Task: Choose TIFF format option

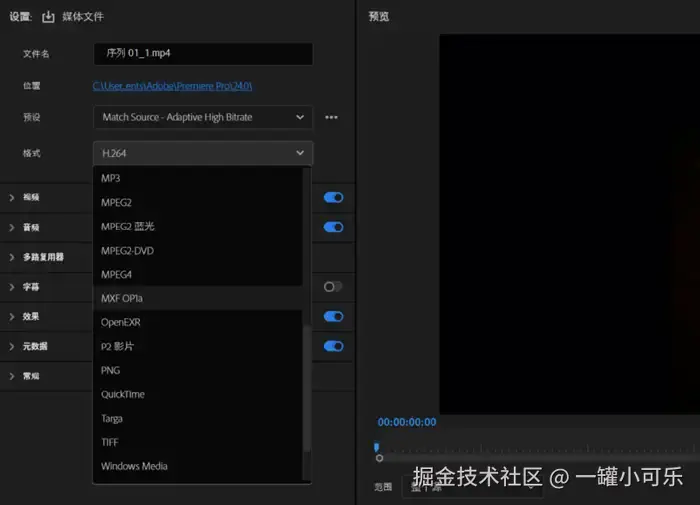Action: [198, 442]
